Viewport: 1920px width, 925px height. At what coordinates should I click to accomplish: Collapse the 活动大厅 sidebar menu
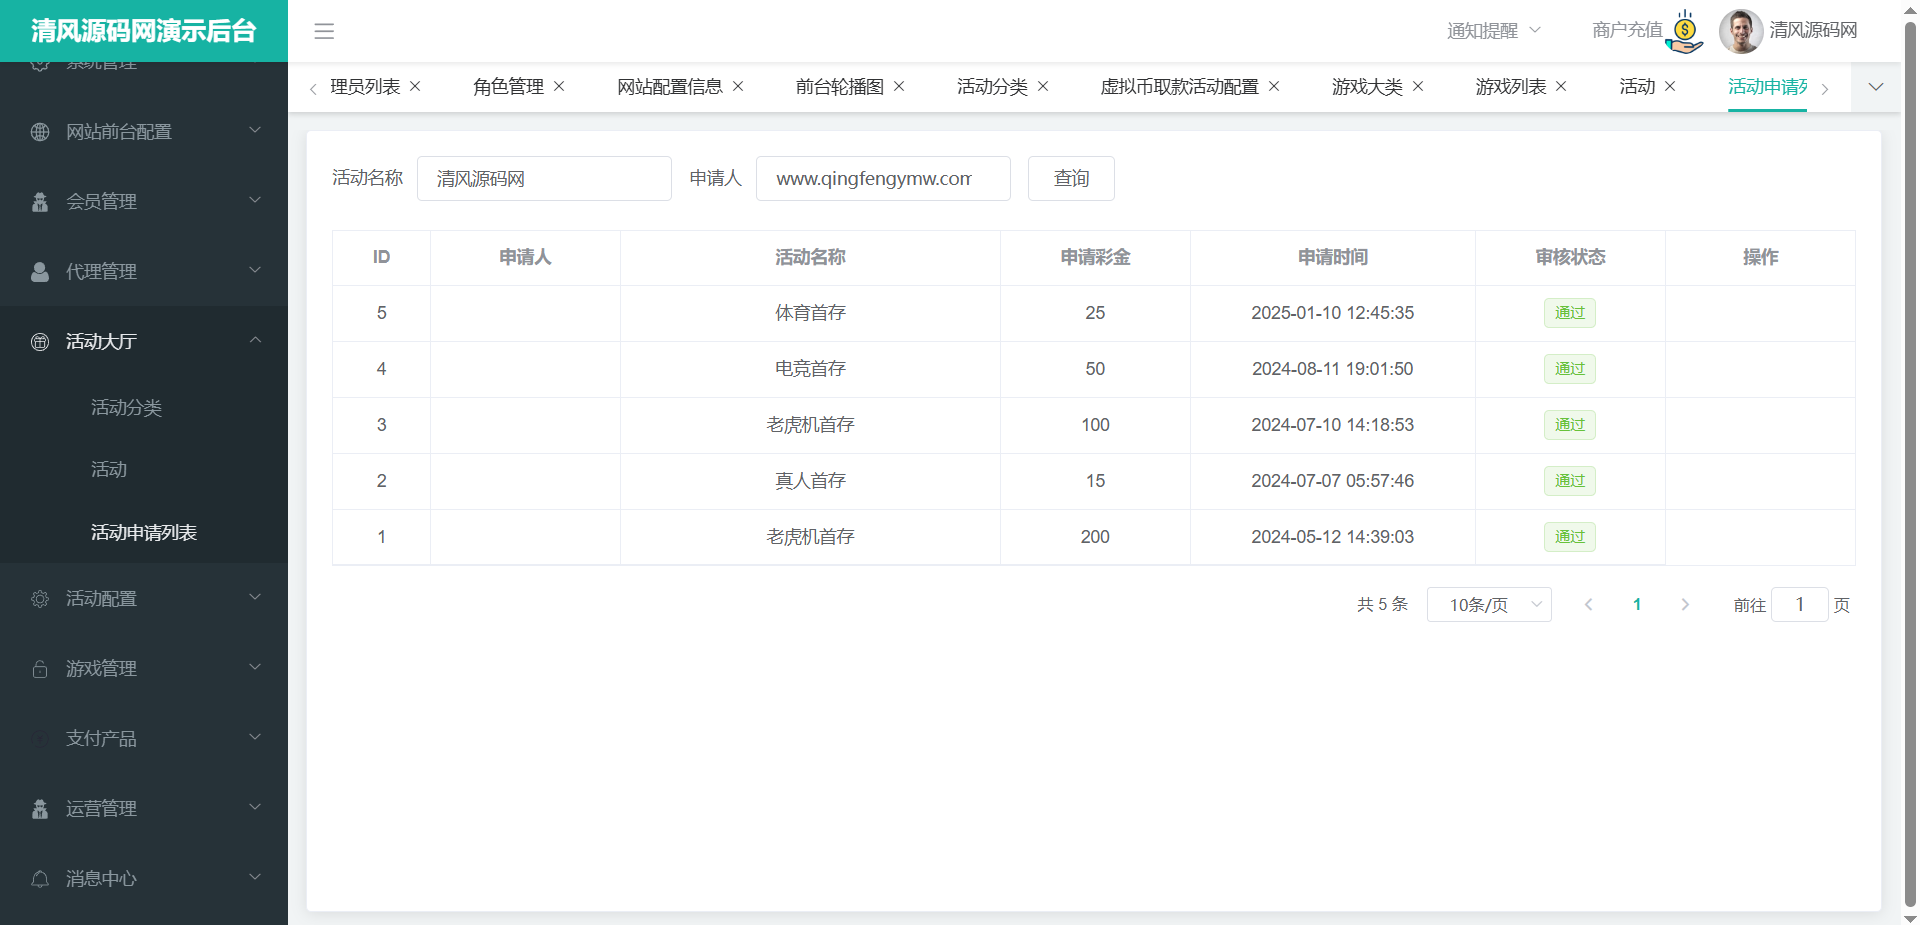click(144, 342)
